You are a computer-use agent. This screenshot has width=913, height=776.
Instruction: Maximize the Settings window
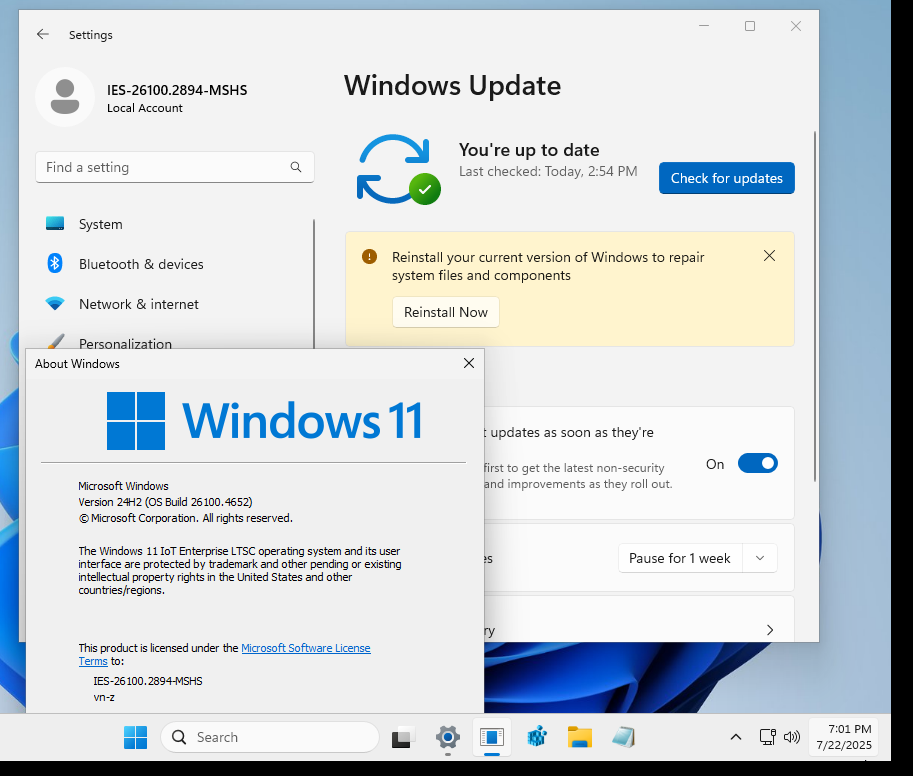point(750,26)
